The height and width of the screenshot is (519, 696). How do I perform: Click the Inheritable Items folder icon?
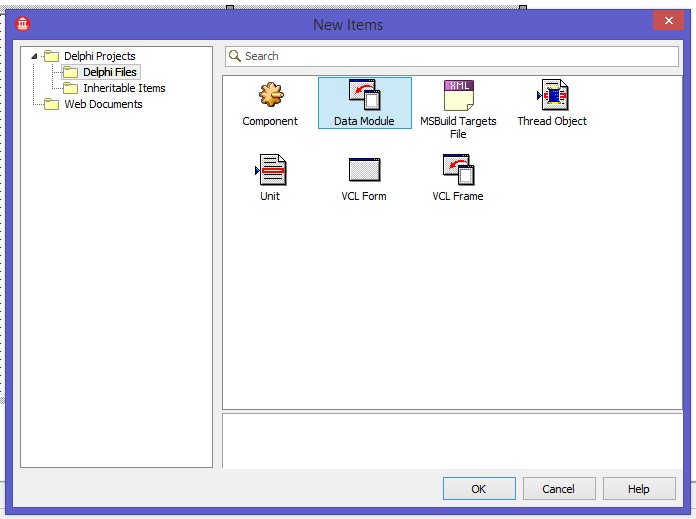[70, 88]
